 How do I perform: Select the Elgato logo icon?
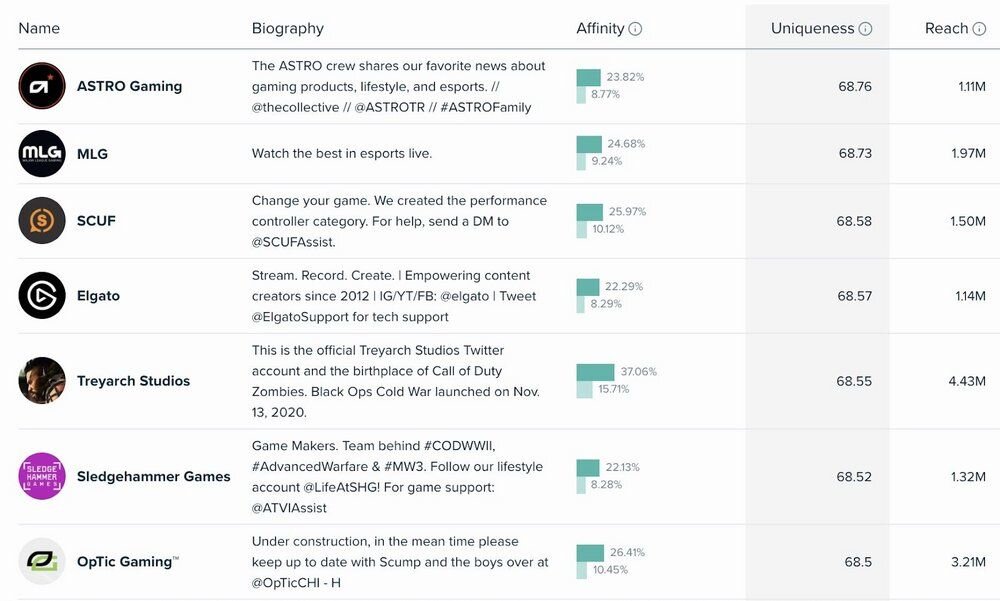42,296
